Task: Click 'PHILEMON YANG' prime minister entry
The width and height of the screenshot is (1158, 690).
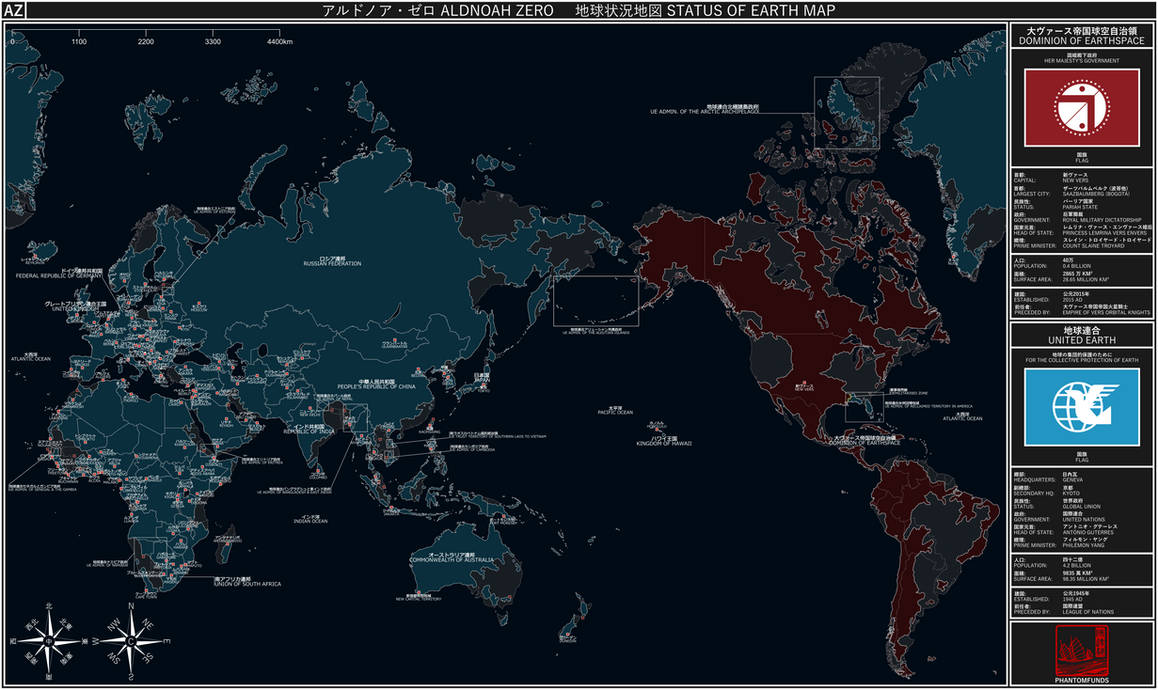Action: coord(1083,546)
